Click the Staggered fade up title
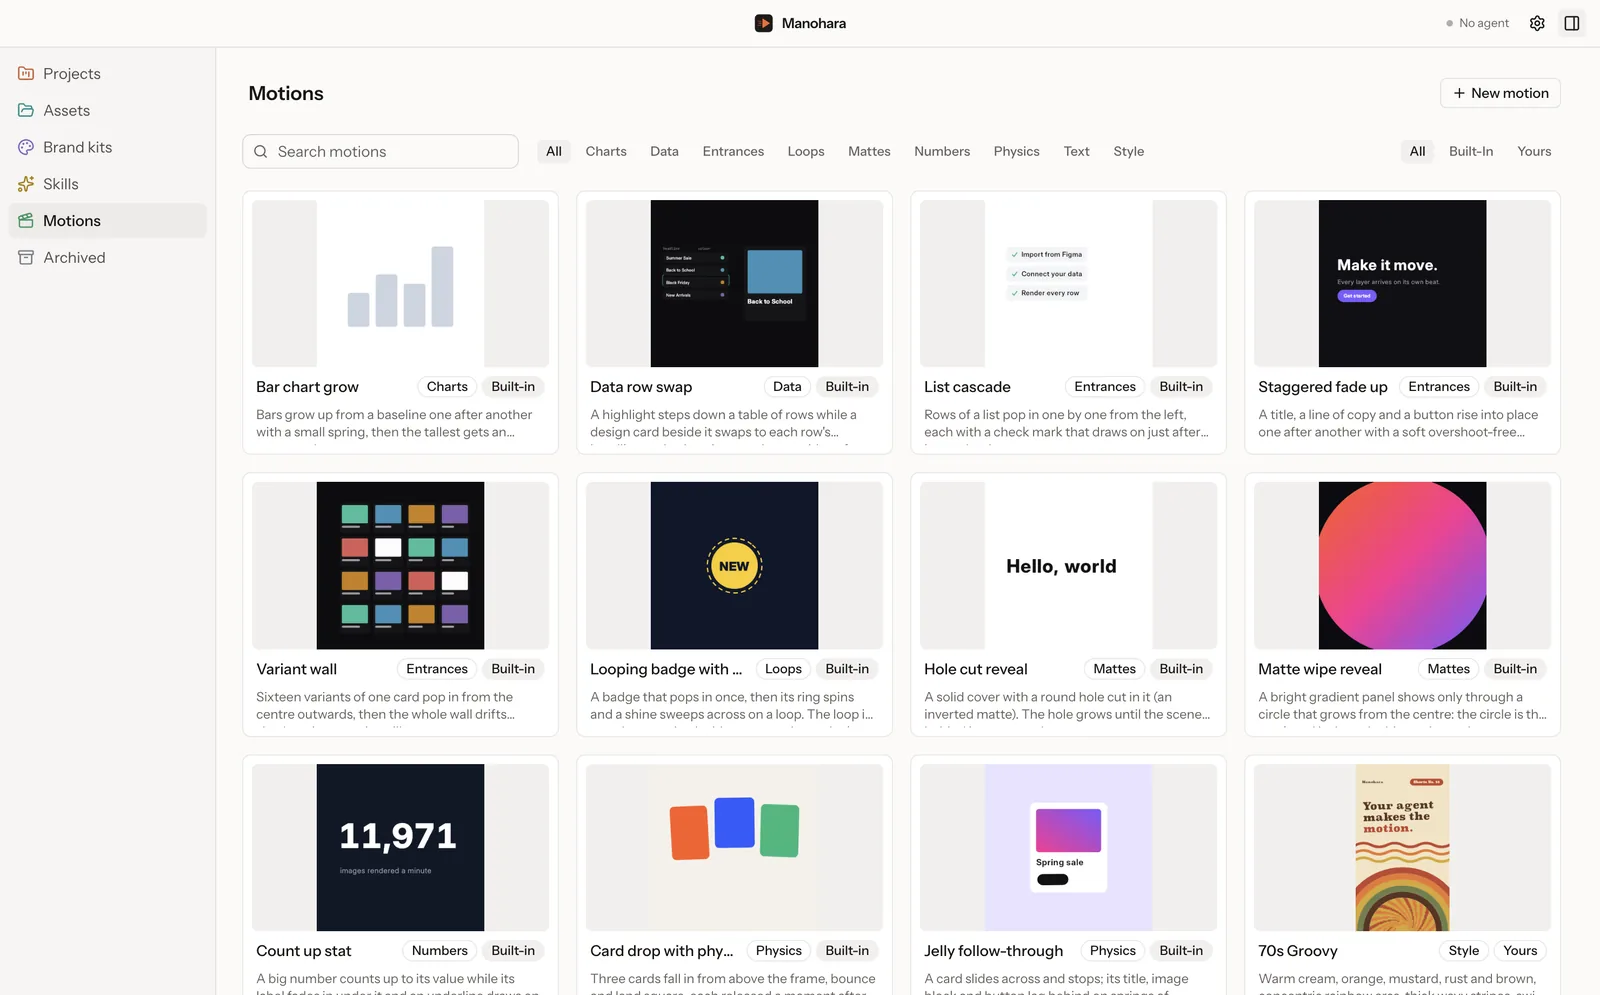Screen dimensions: 1600x995 pos(1323,387)
